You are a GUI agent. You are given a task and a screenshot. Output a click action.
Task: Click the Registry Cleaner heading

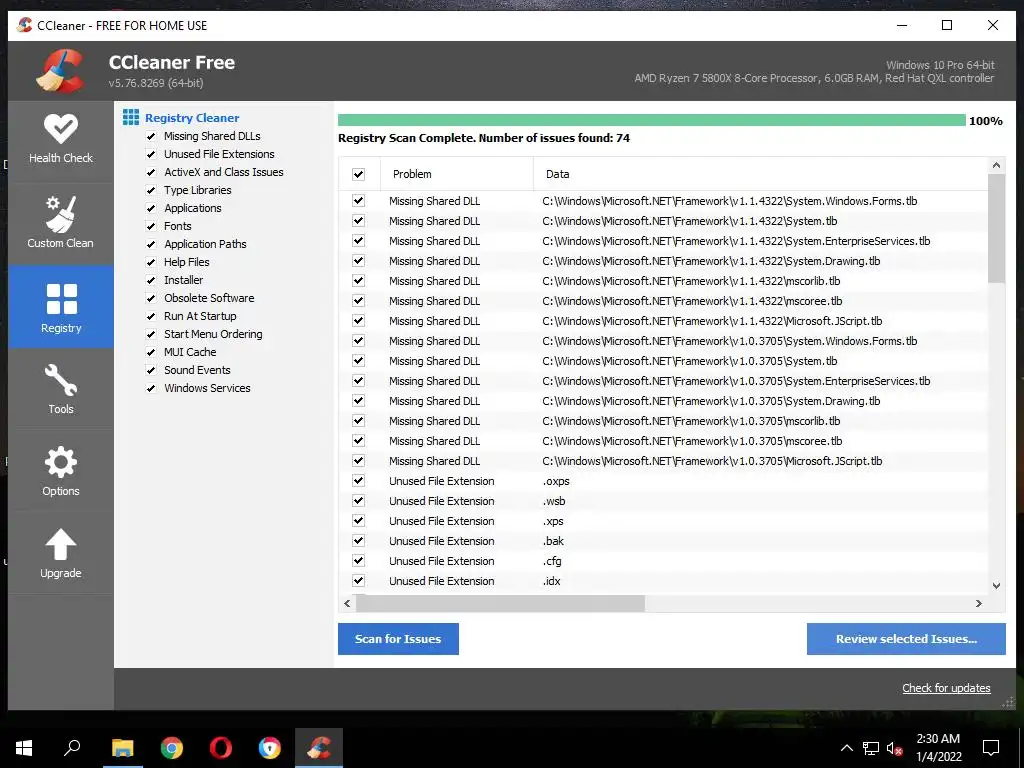[192, 118]
